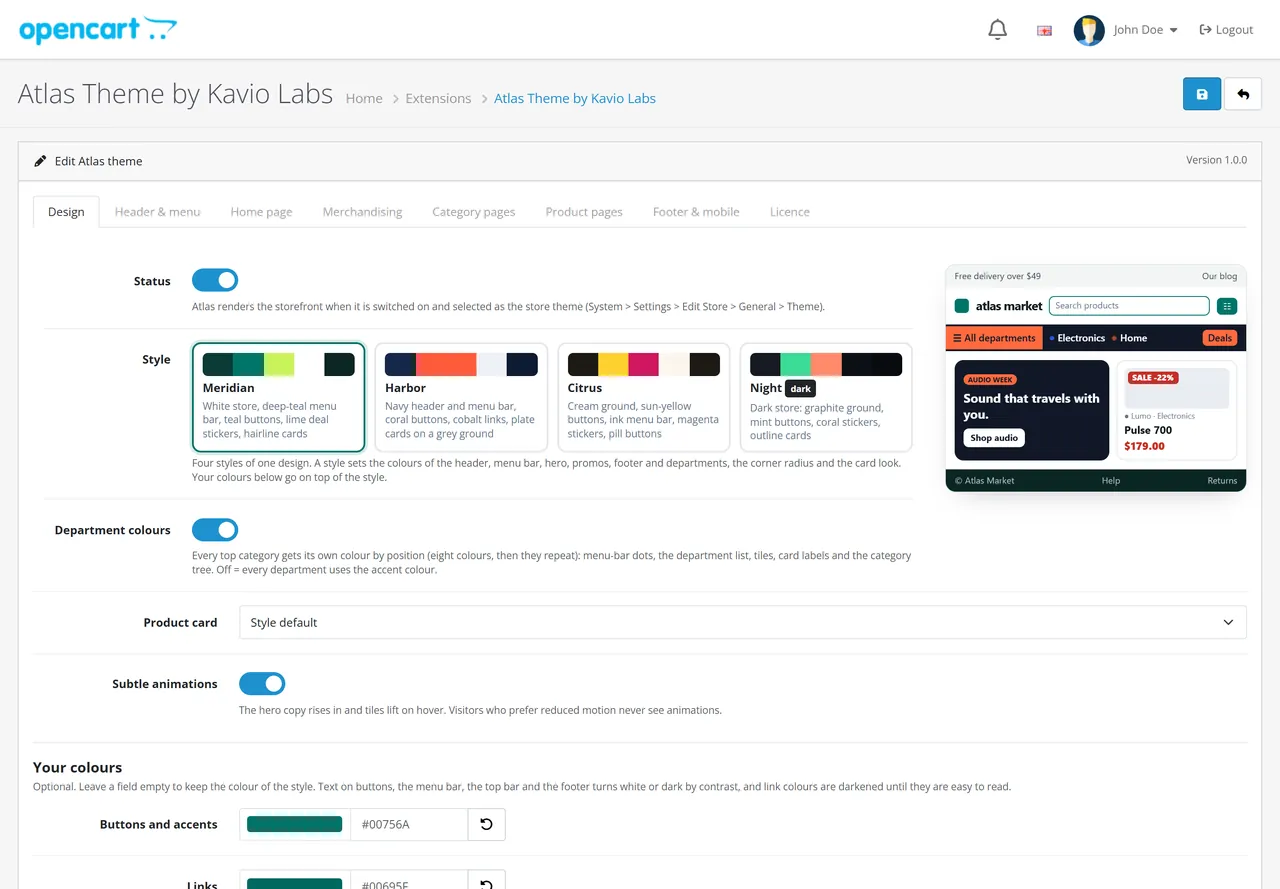The width and height of the screenshot is (1280, 889).
Task: Reset the Buttons and accents colour
Action: [486, 824]
